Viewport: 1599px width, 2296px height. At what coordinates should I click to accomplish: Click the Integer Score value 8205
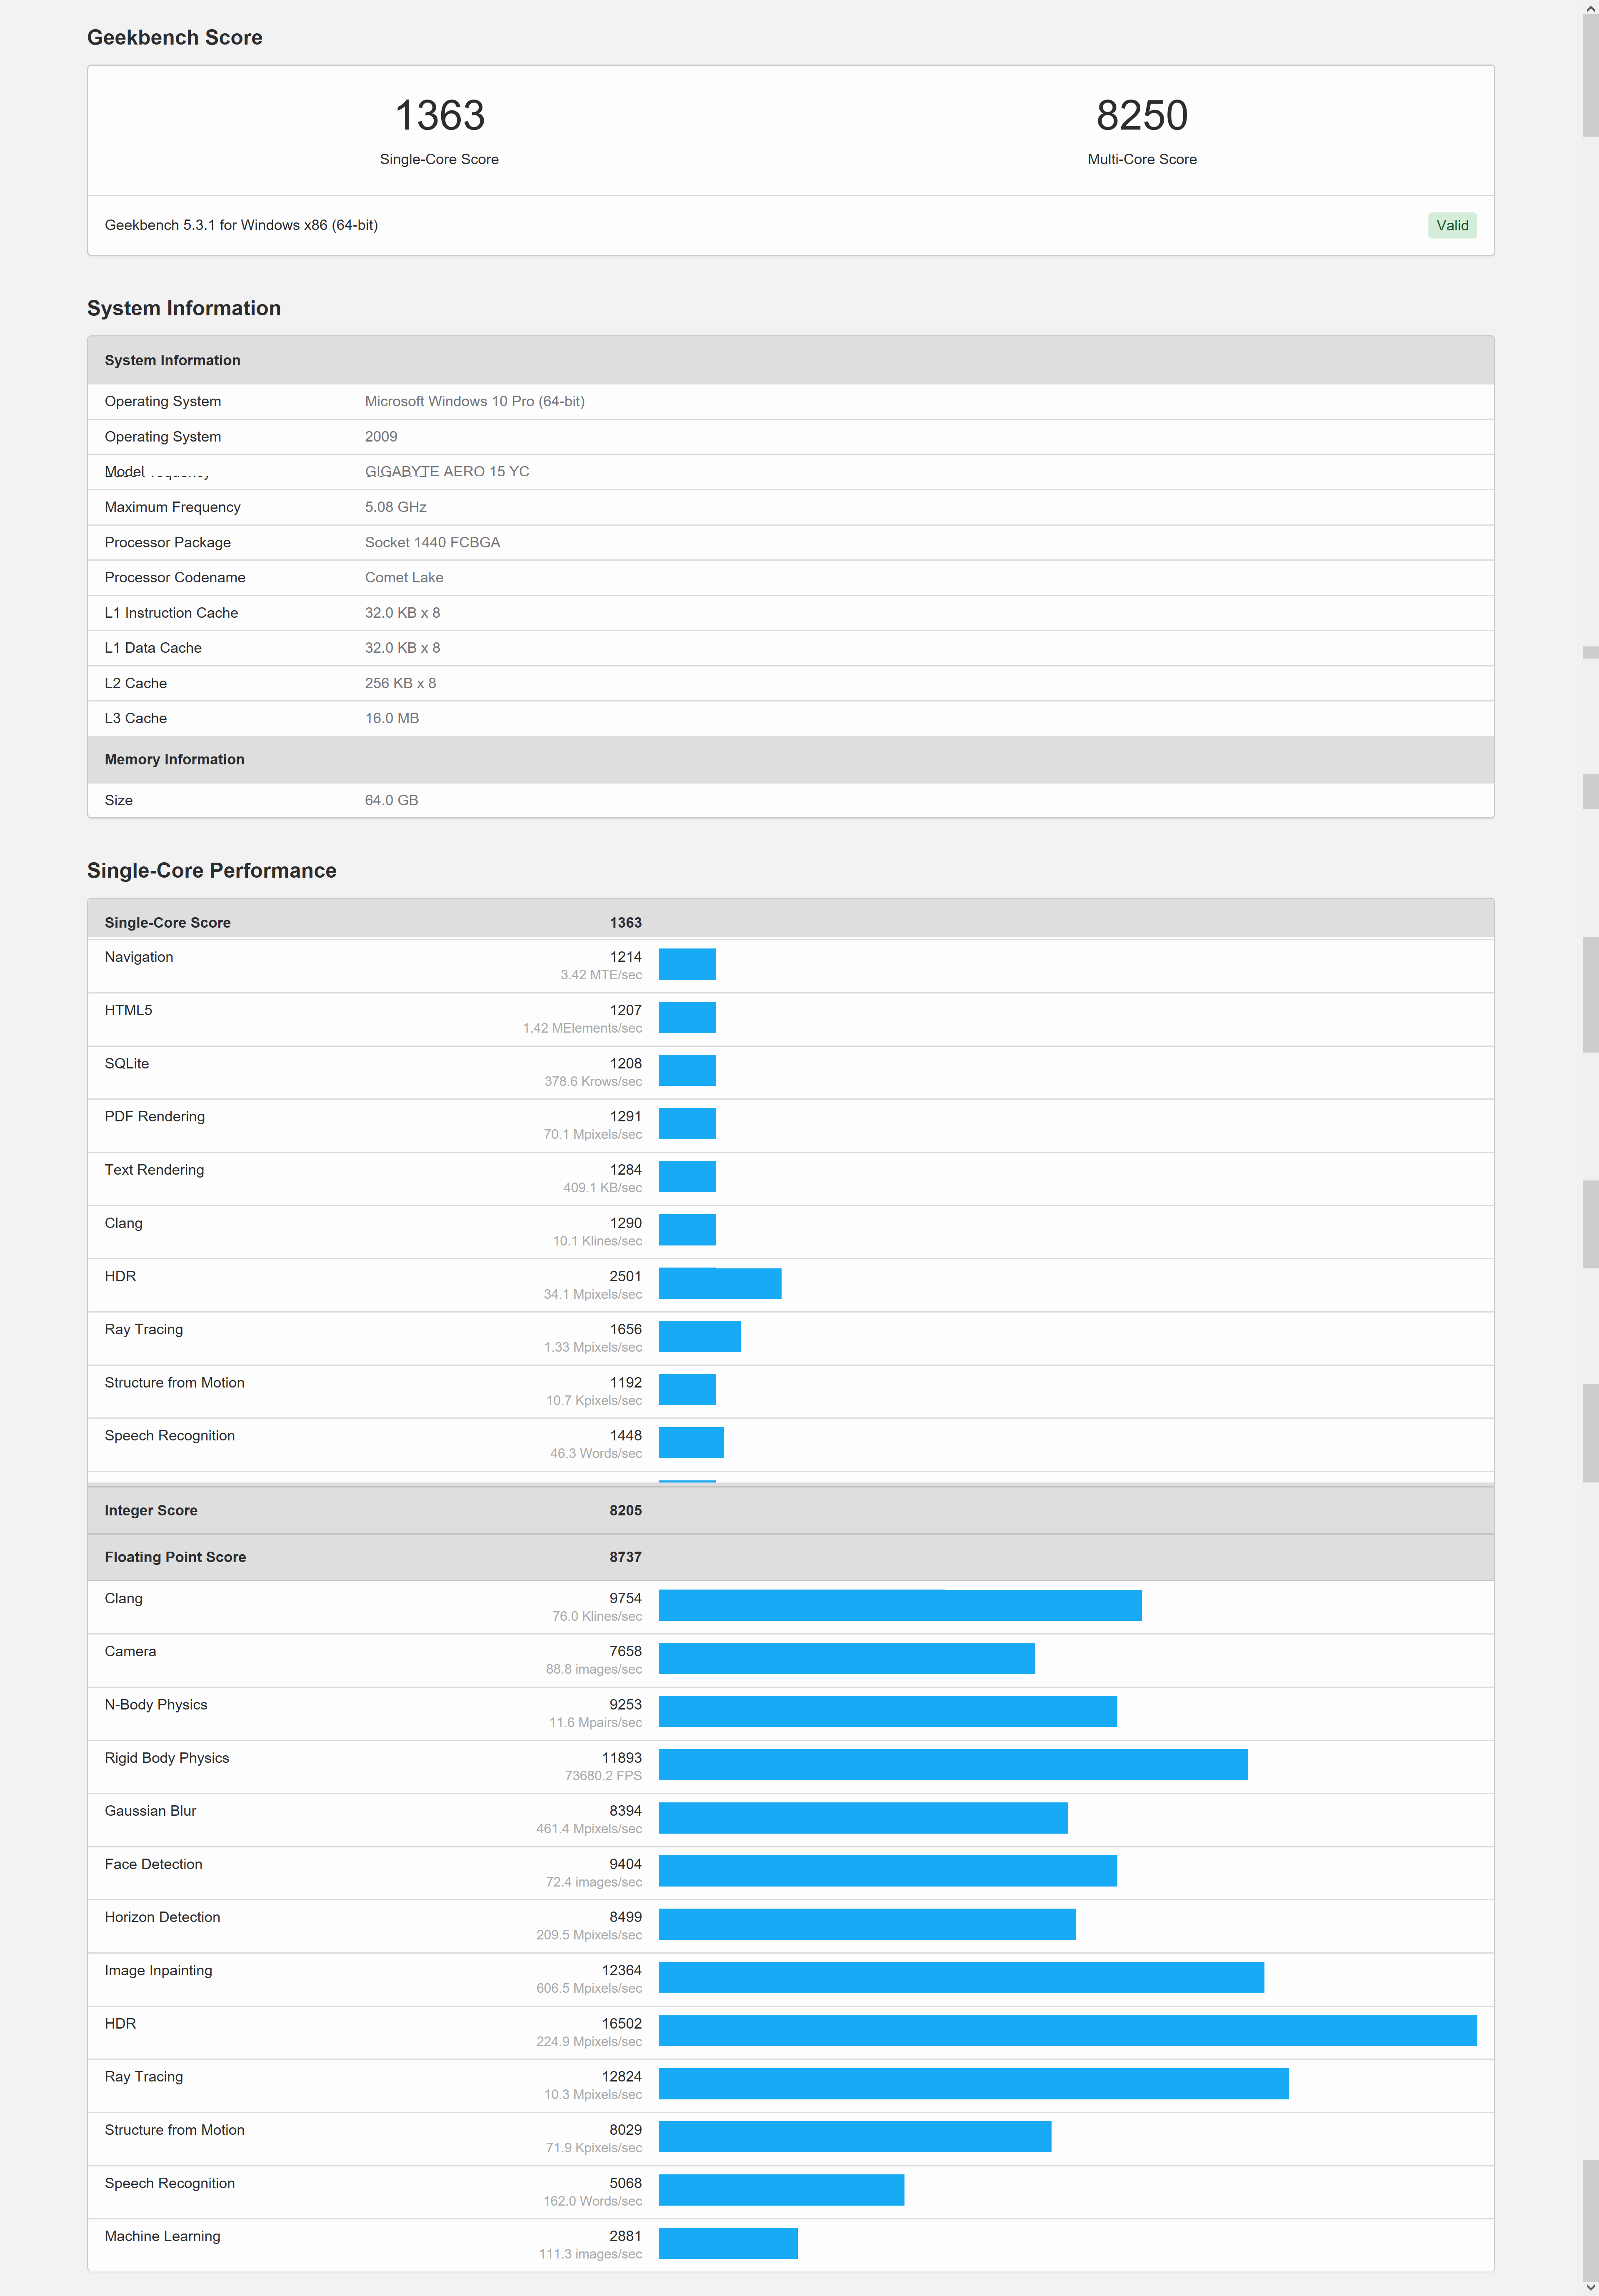click(x=626, y=1510)
